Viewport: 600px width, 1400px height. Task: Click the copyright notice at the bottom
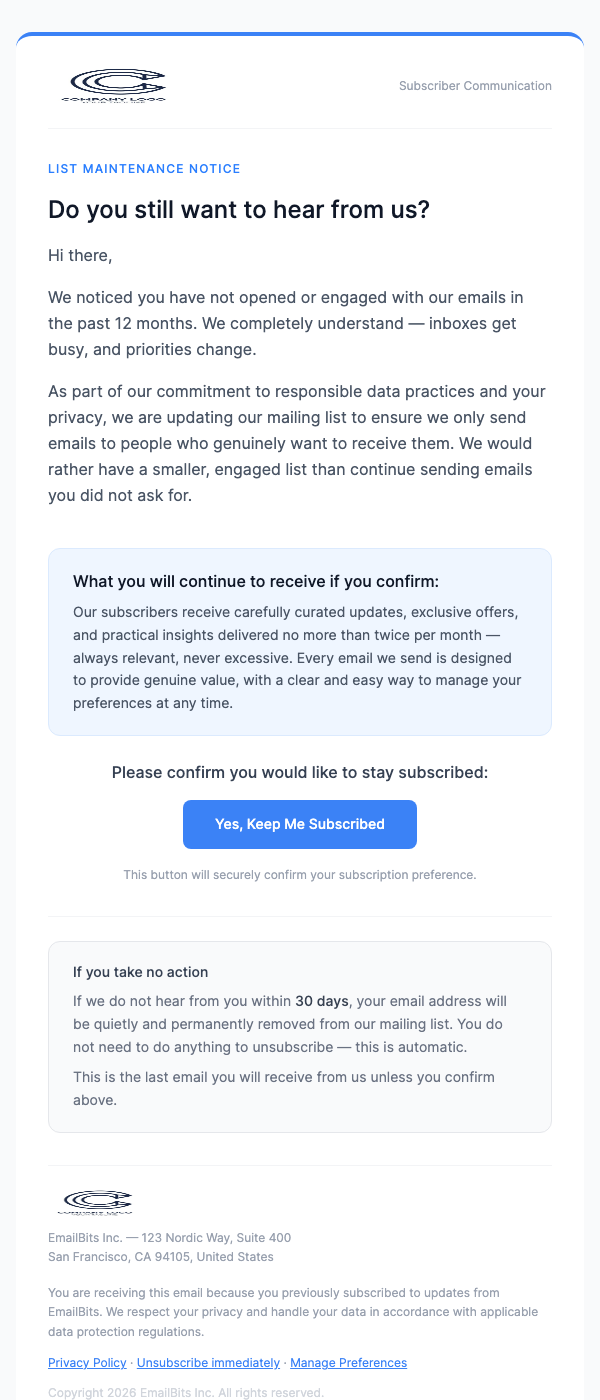click(186, 1391)
